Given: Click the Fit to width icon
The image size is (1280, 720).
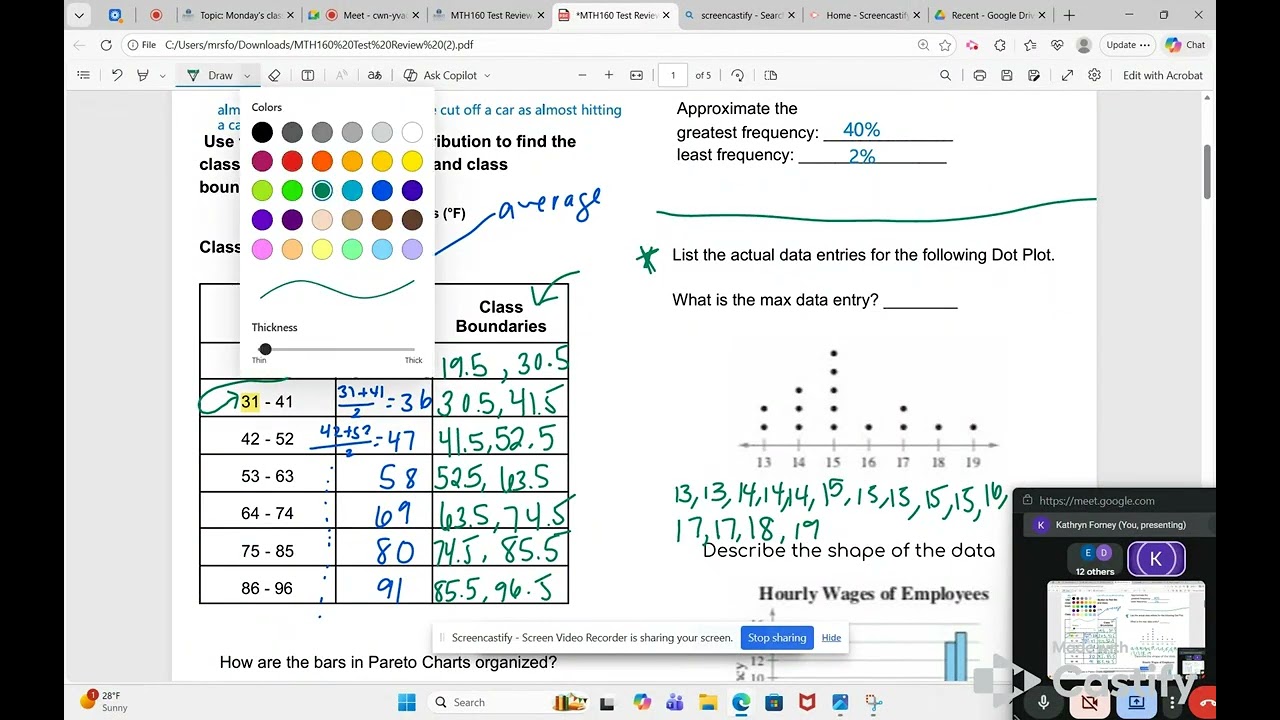Looking at the screenshot, I should point(636,75).
